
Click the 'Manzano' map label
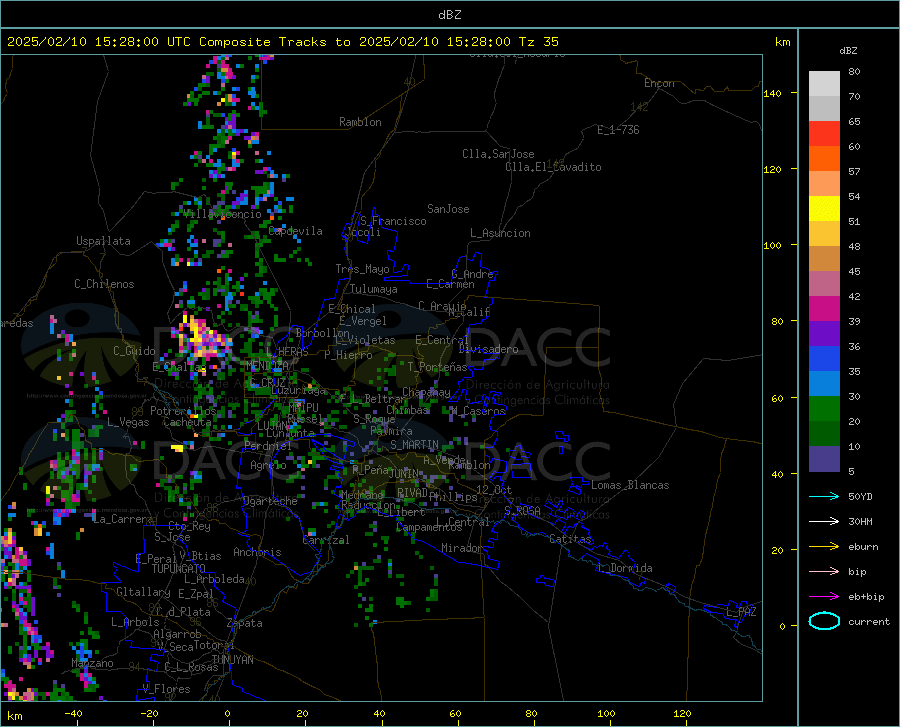point(92,663)
